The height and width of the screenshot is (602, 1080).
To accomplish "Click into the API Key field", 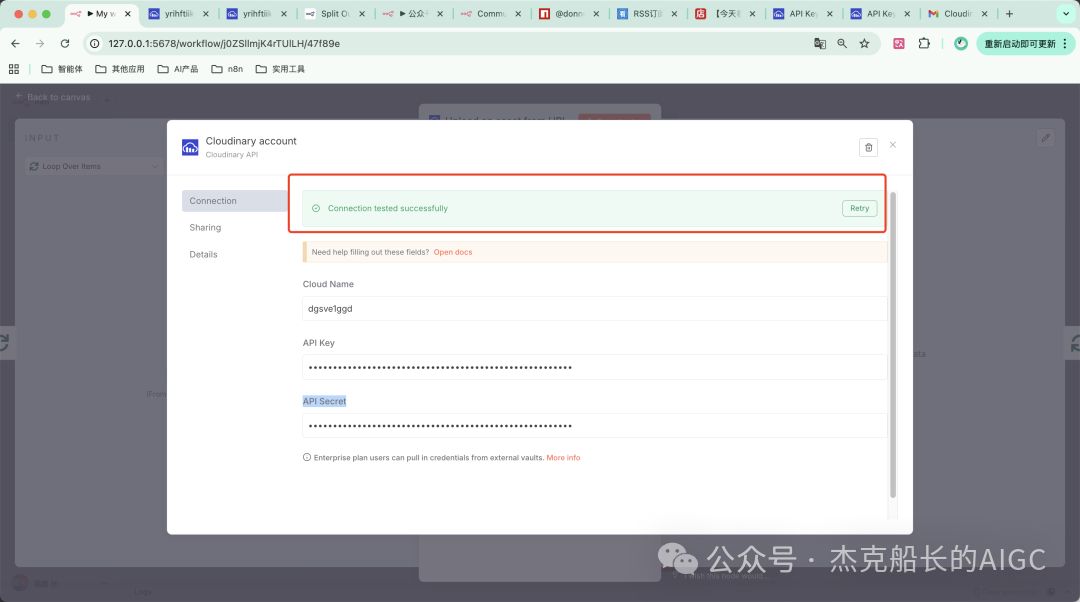I will (x=594, y=367).
